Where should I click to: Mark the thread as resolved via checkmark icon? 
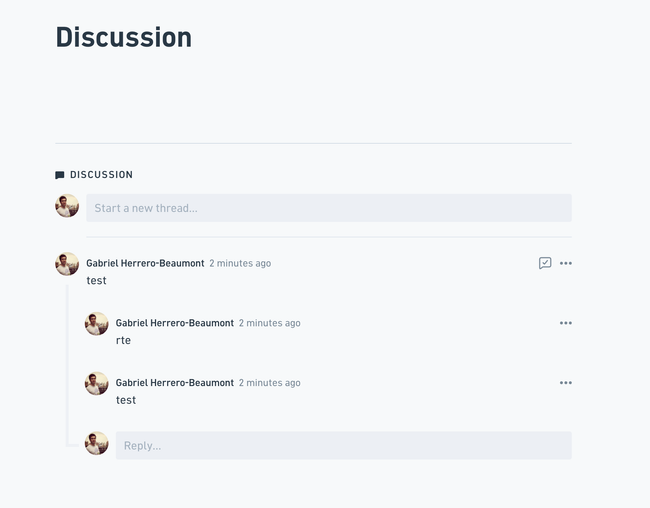click(x=545, y=263)
